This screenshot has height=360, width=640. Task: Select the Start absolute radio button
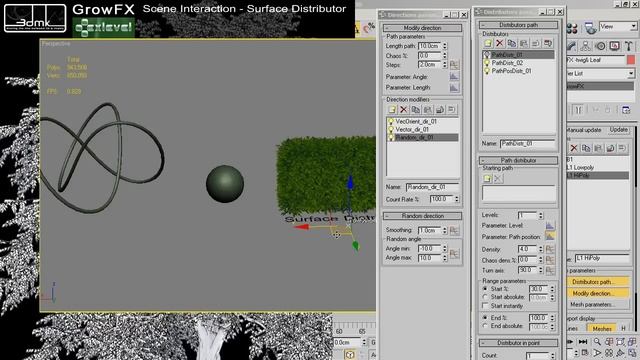coord(485,297)
